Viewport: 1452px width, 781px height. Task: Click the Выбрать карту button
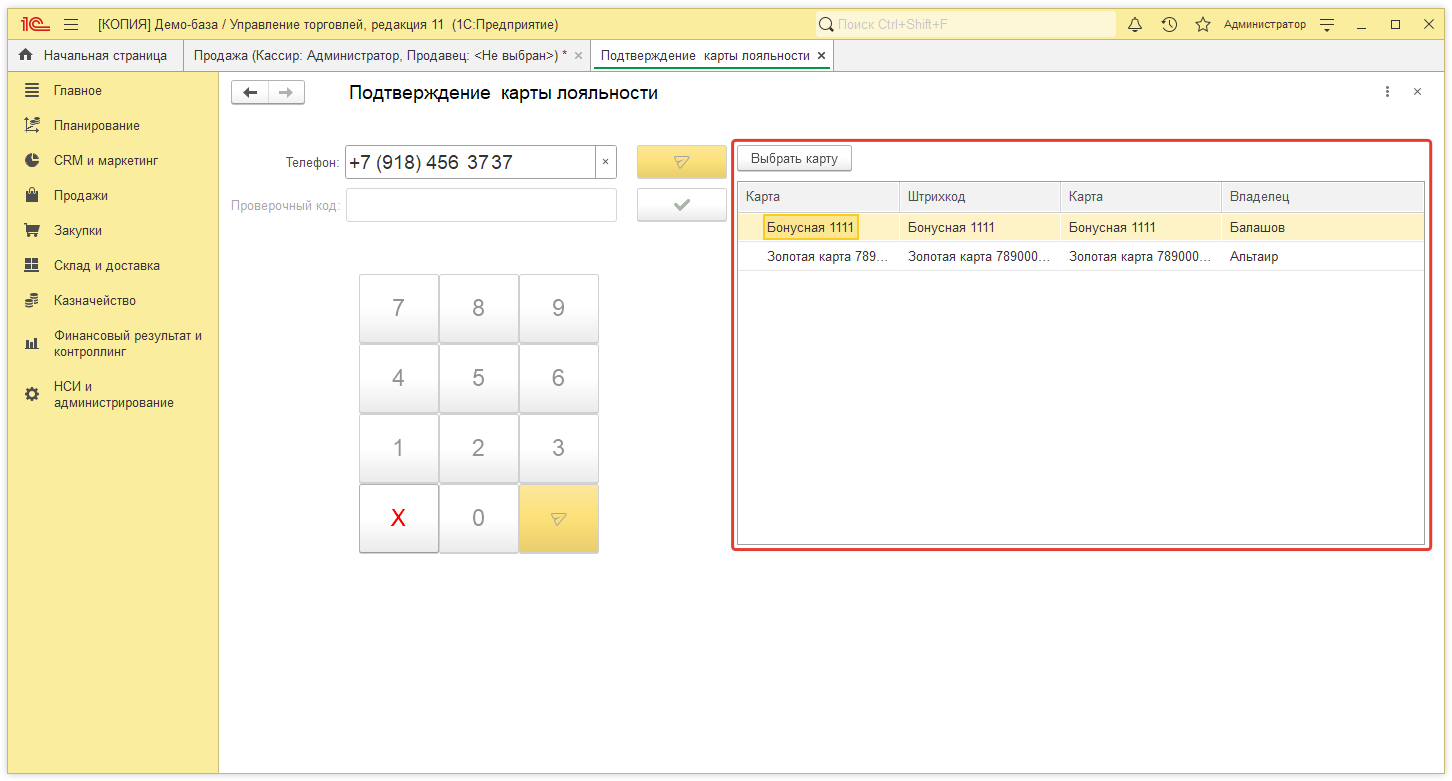click(x=794, y=158)
